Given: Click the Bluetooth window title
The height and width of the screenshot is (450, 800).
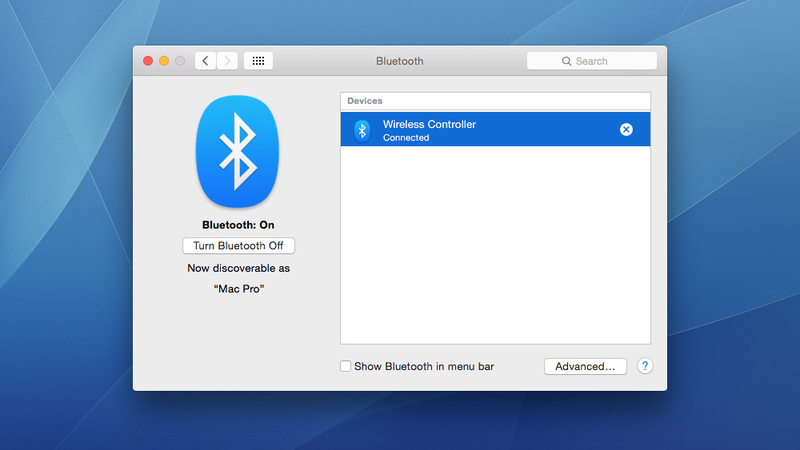Looking at the screenshot, I should coord(399,61).
